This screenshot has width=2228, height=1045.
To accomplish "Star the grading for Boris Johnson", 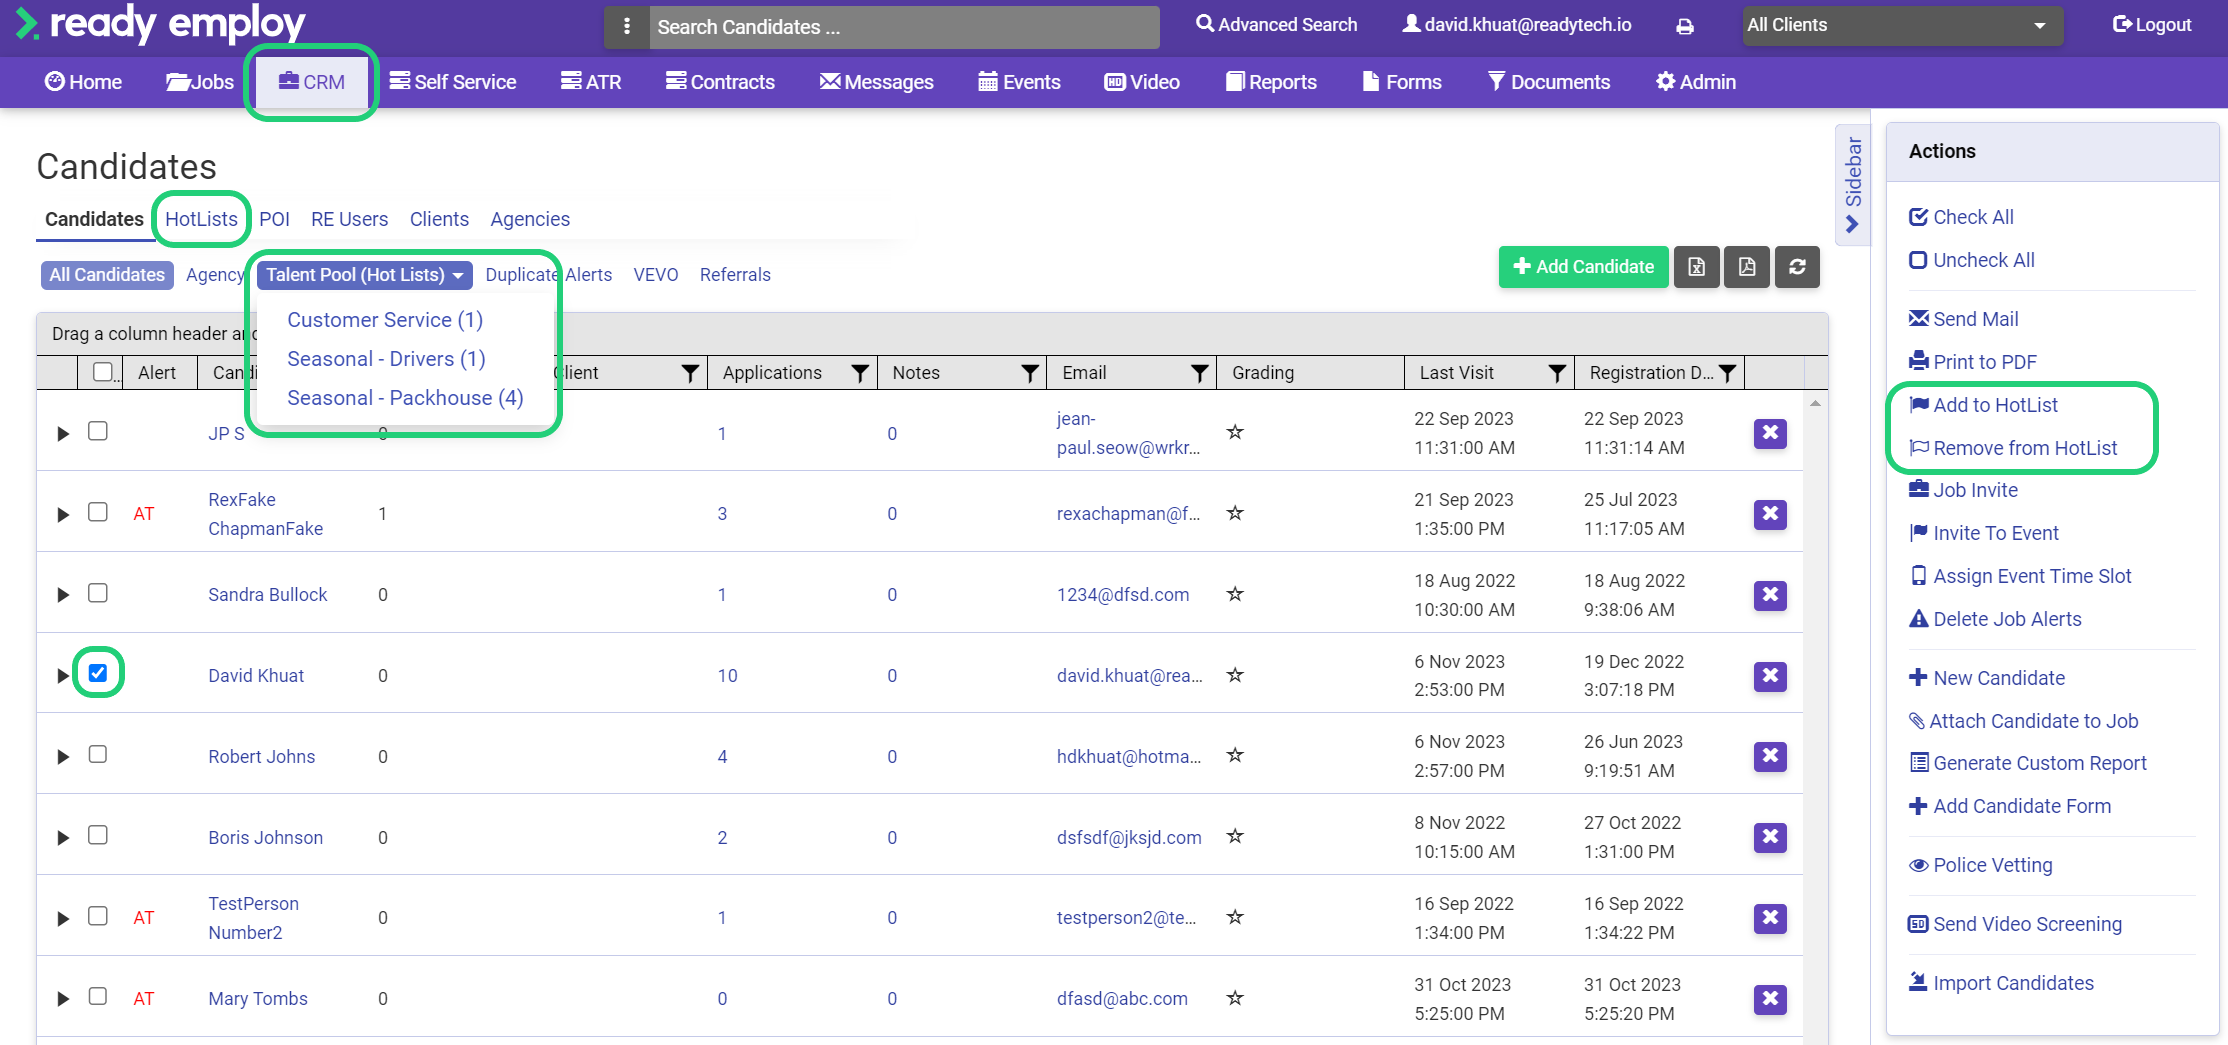I will [1235, 836].
